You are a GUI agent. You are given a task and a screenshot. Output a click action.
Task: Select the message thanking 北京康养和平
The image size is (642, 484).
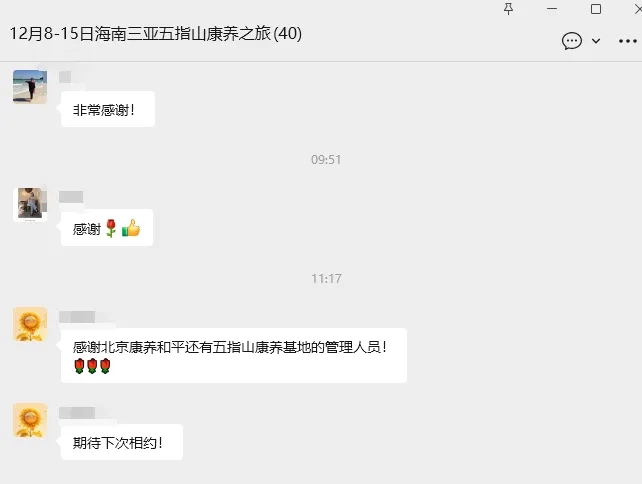[234, 355]
